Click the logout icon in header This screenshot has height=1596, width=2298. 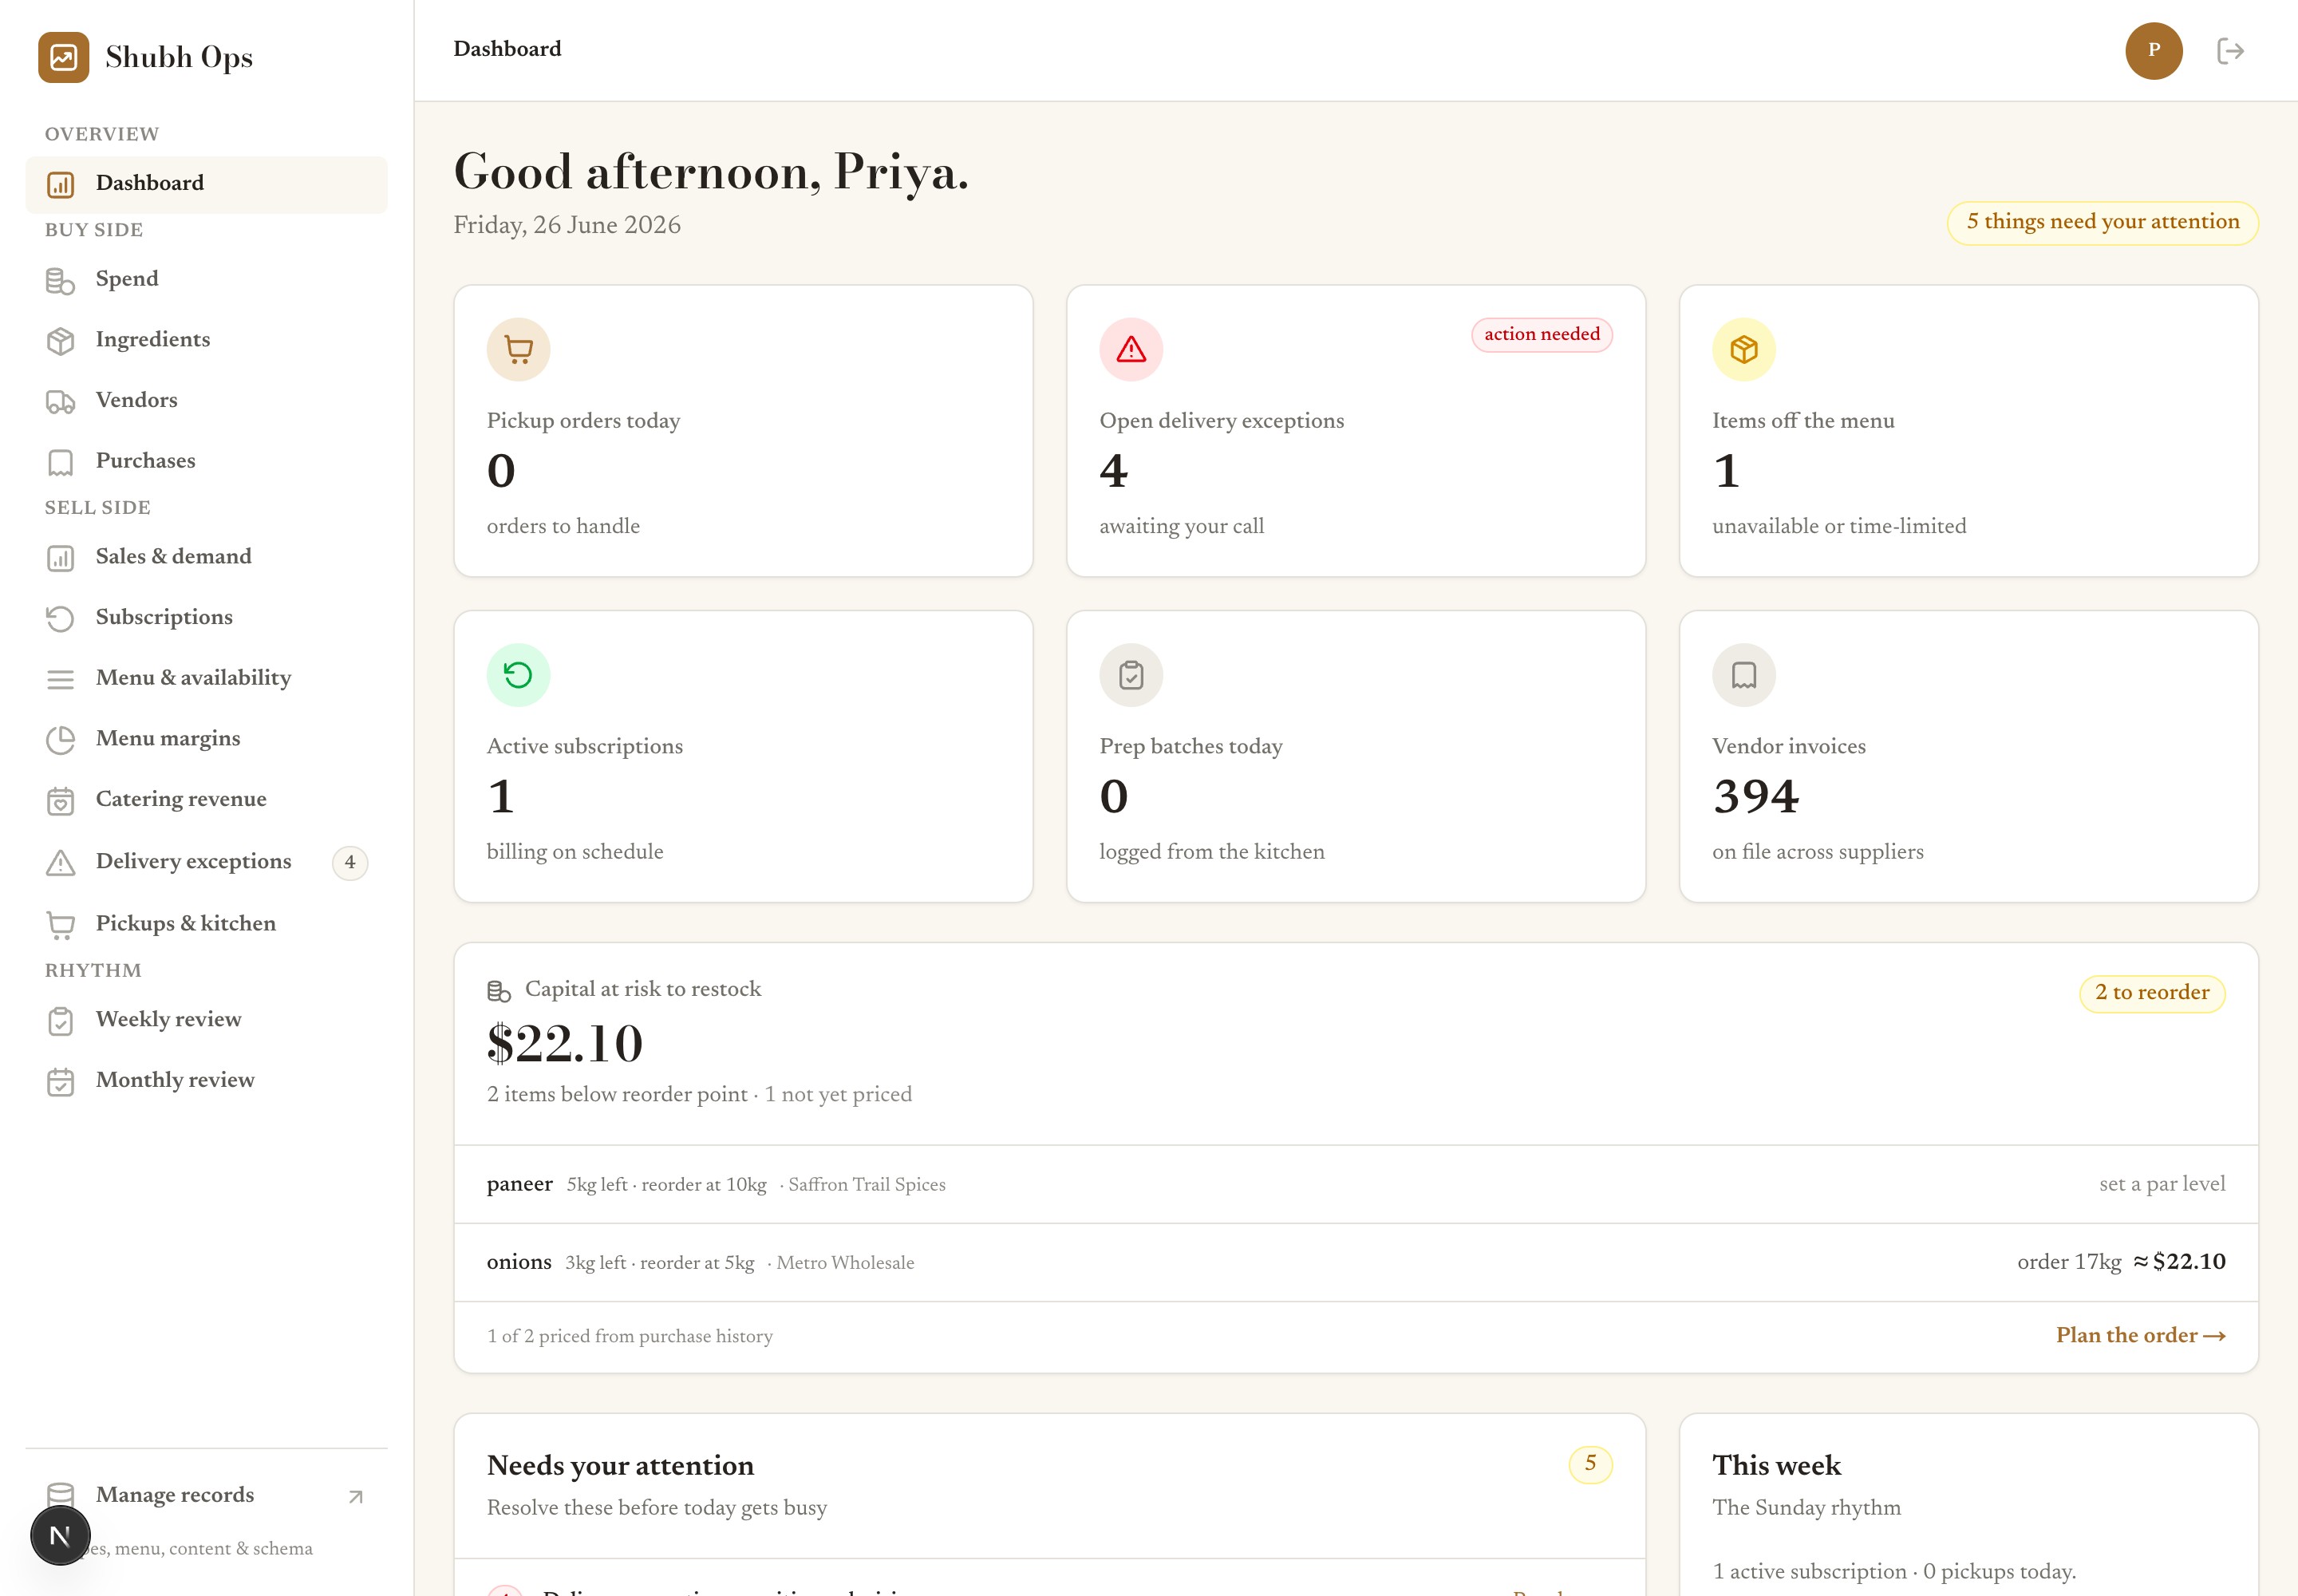click(x=2230, y=51)
